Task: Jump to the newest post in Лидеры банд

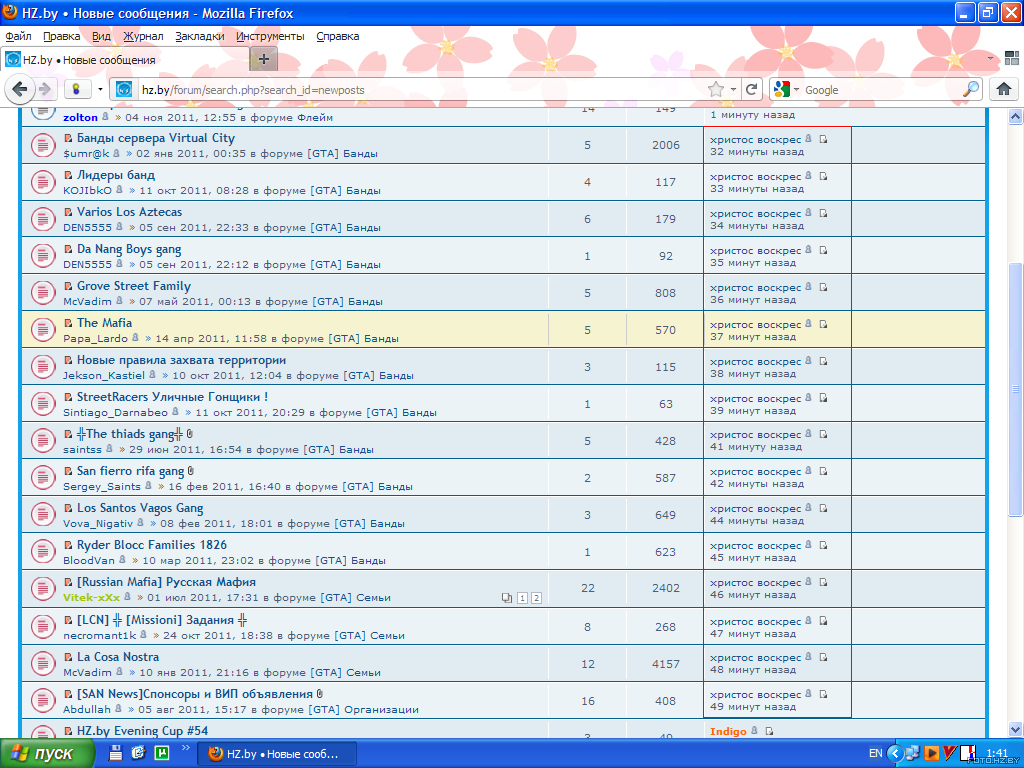Action: [68, 175]
